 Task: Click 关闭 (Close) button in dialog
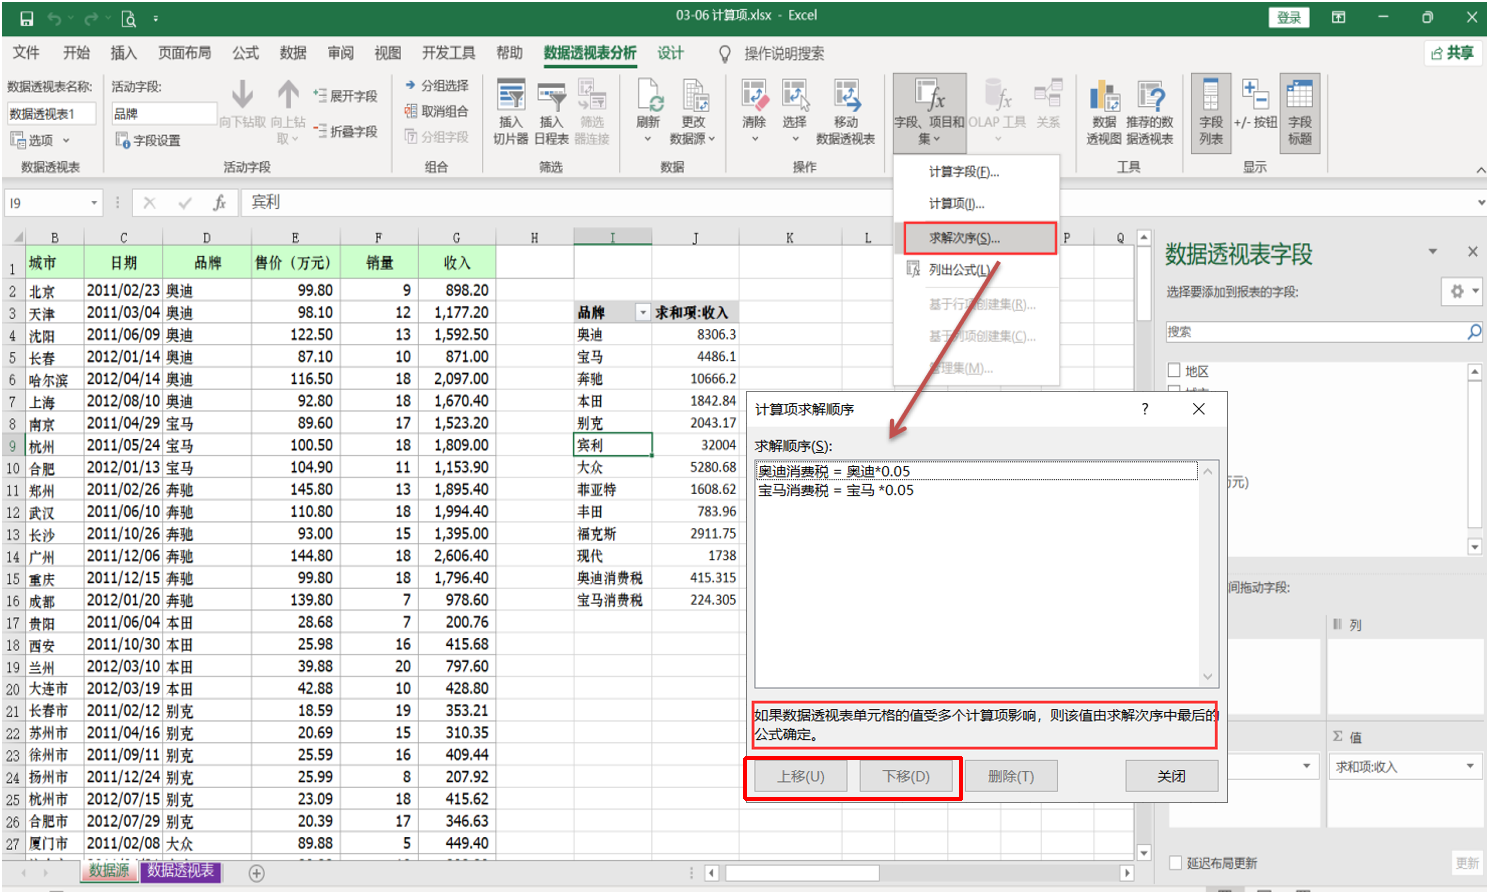(x=1172, y=776)
